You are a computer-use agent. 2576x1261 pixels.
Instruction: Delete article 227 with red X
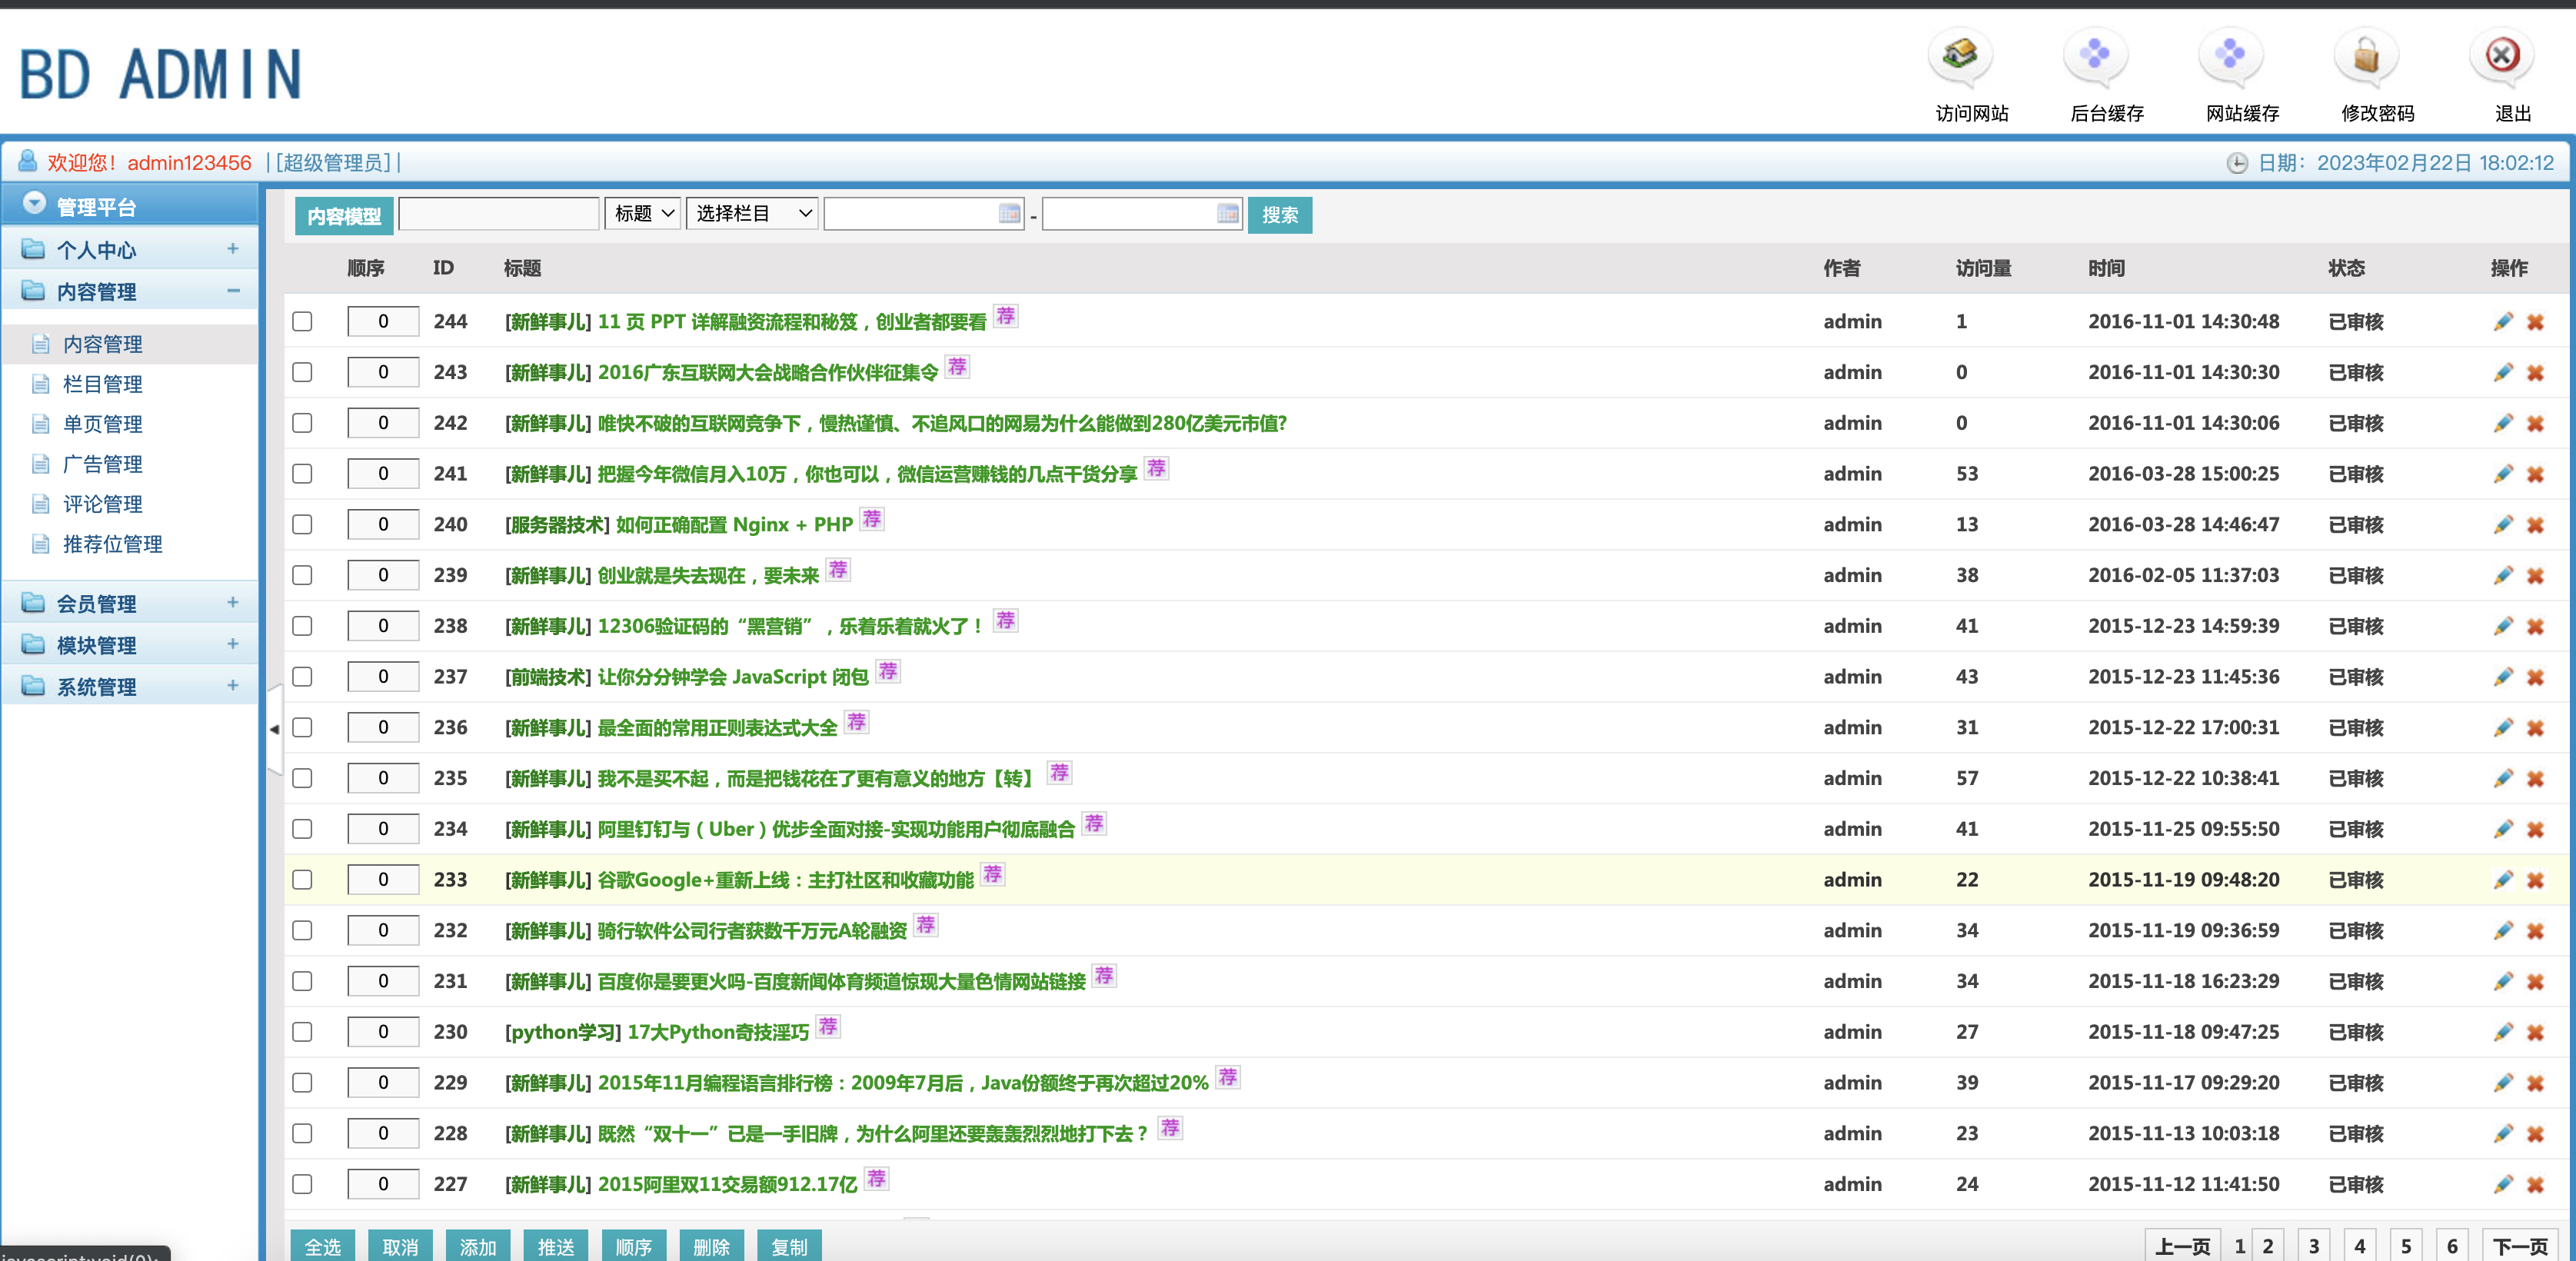2535,1185
